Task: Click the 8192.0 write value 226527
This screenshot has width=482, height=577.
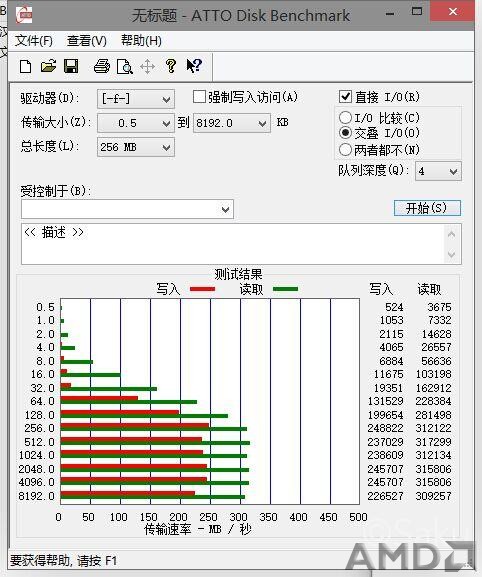Action: (x=385, y=496)
